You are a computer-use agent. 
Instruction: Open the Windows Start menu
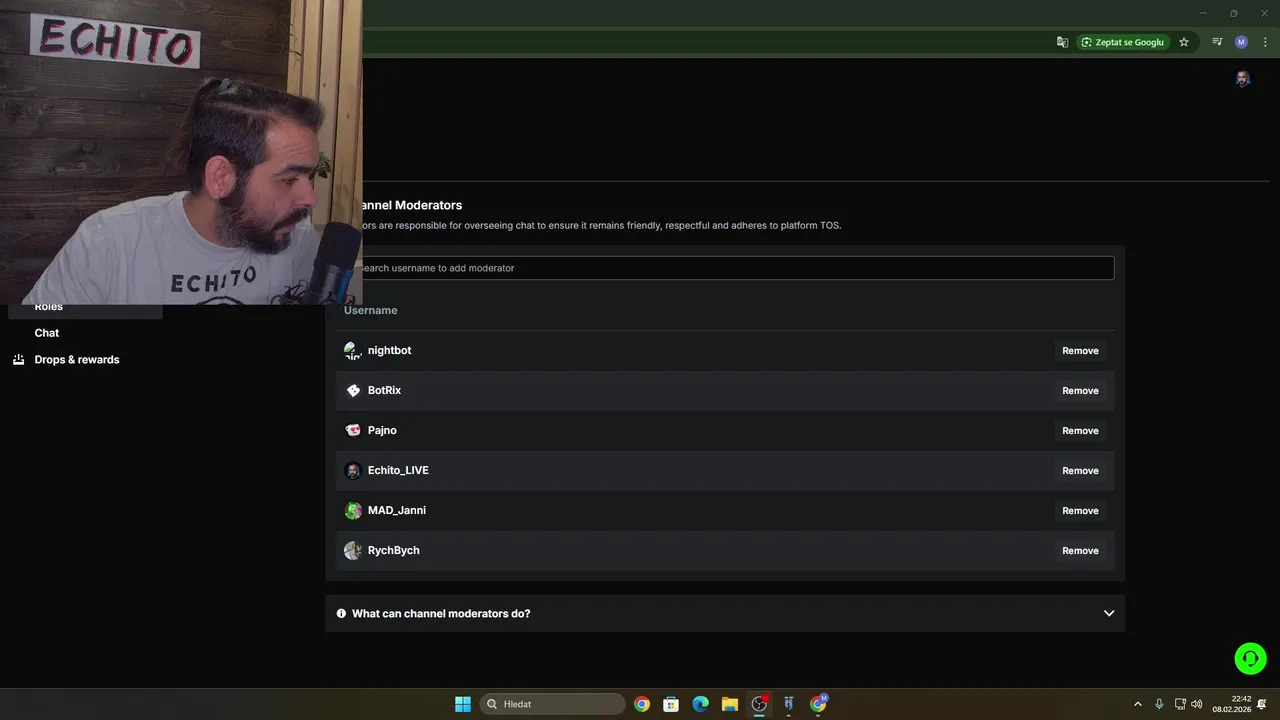pyautogui.click(x=463, y=704)
